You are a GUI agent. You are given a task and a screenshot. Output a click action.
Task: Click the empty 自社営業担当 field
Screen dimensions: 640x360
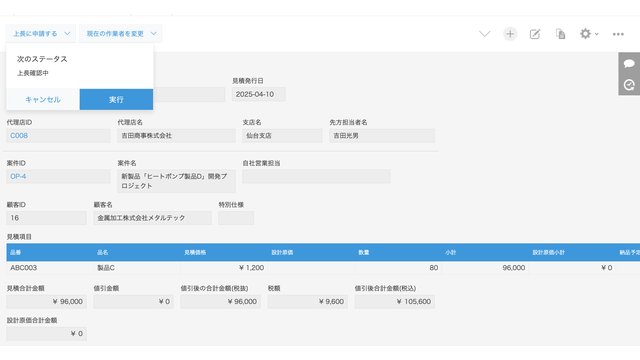click(x=316, y=176)
